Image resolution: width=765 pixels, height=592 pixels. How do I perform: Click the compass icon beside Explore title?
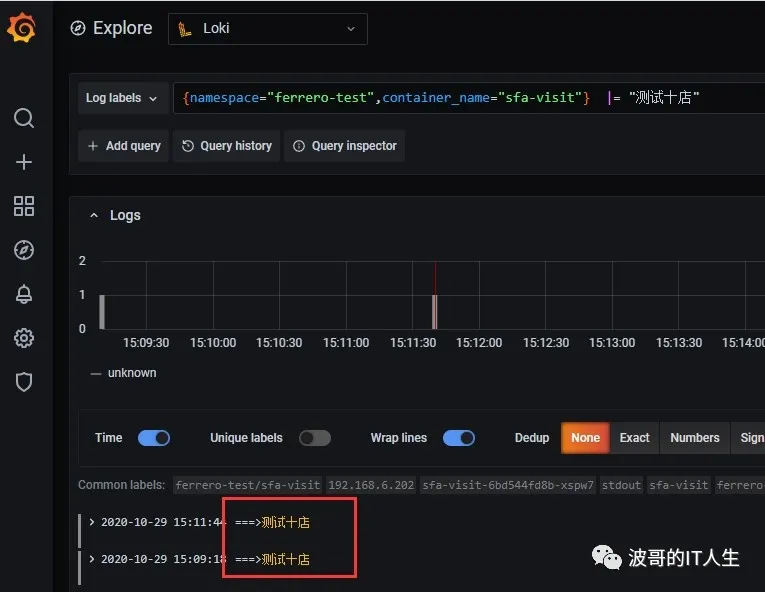tap(78, 28)
